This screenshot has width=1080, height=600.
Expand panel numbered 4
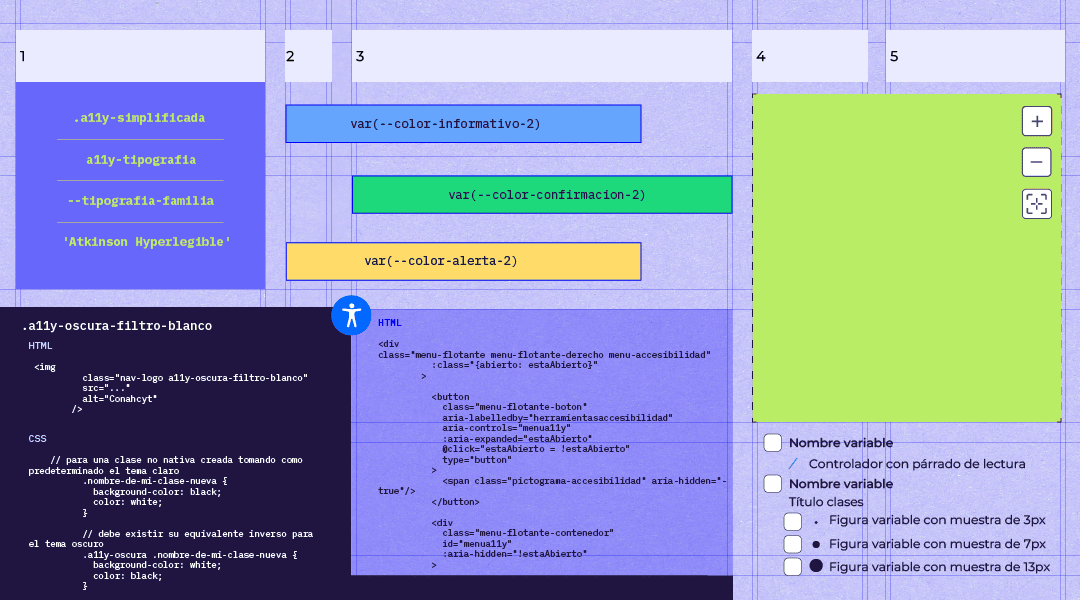click(x=809, y=56)
